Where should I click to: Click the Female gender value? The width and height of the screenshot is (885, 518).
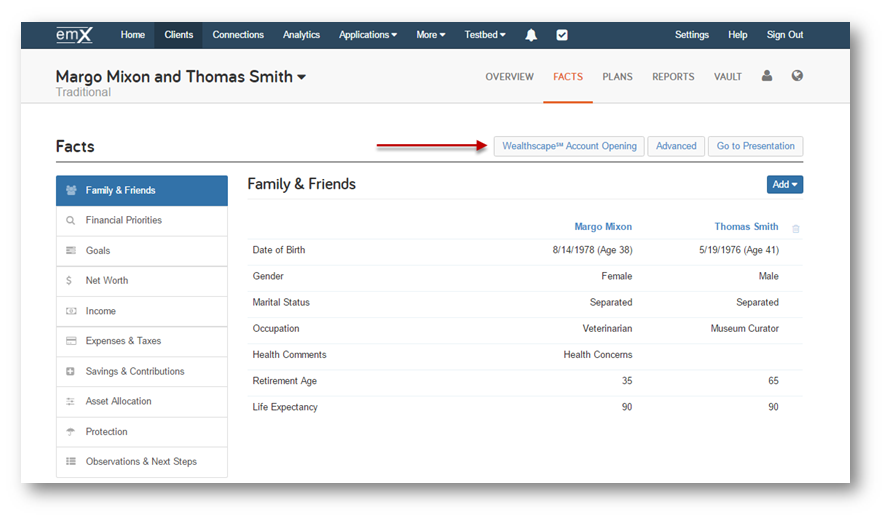[x=616, y=276]
